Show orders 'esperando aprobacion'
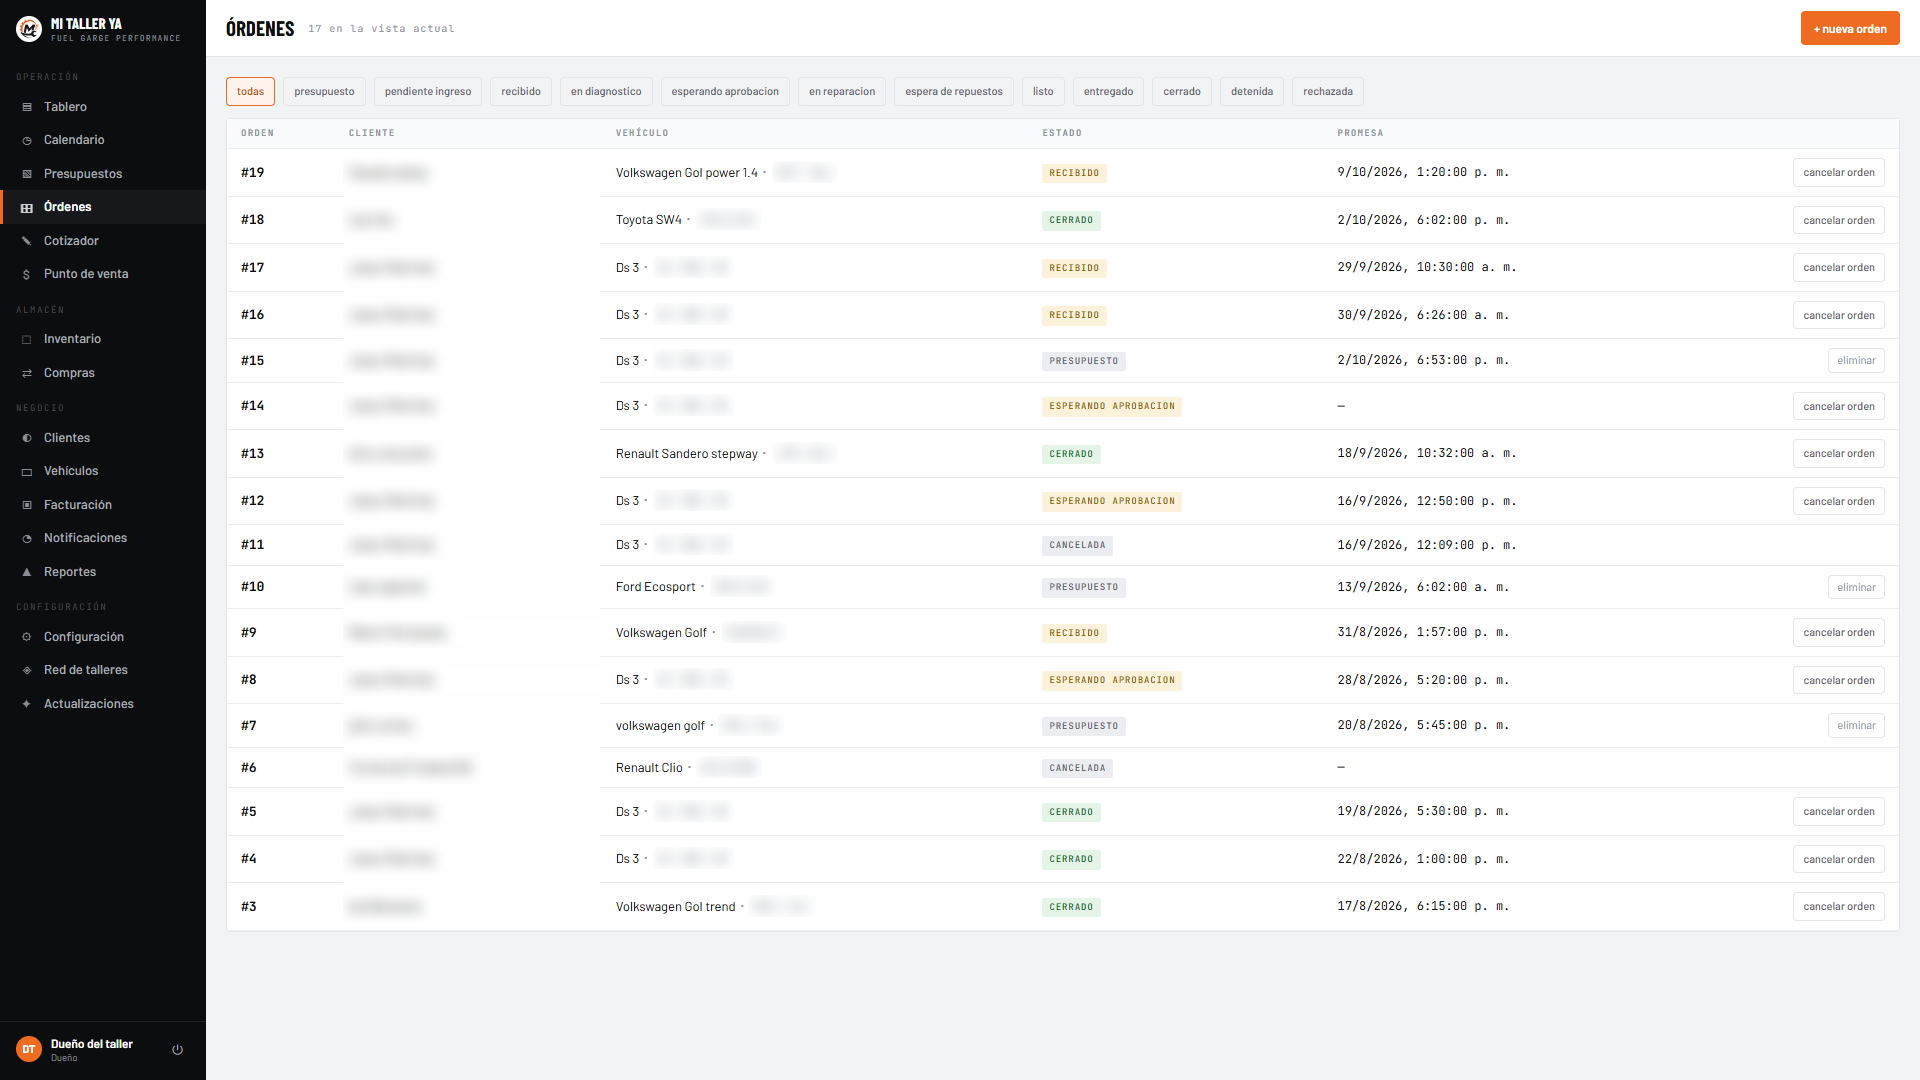 click(725, 92)
